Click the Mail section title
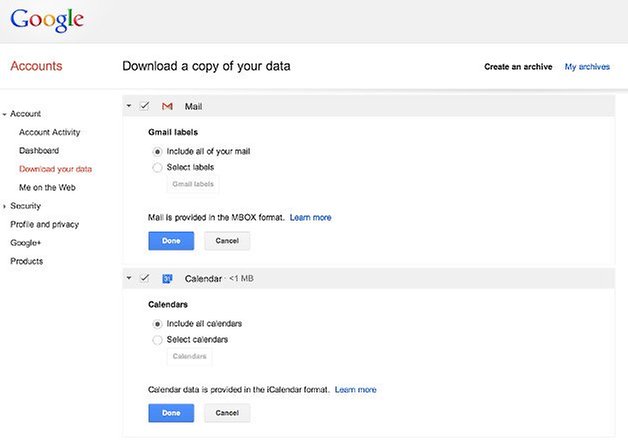Viewport: 628px width, 444px height. point(193,106)
